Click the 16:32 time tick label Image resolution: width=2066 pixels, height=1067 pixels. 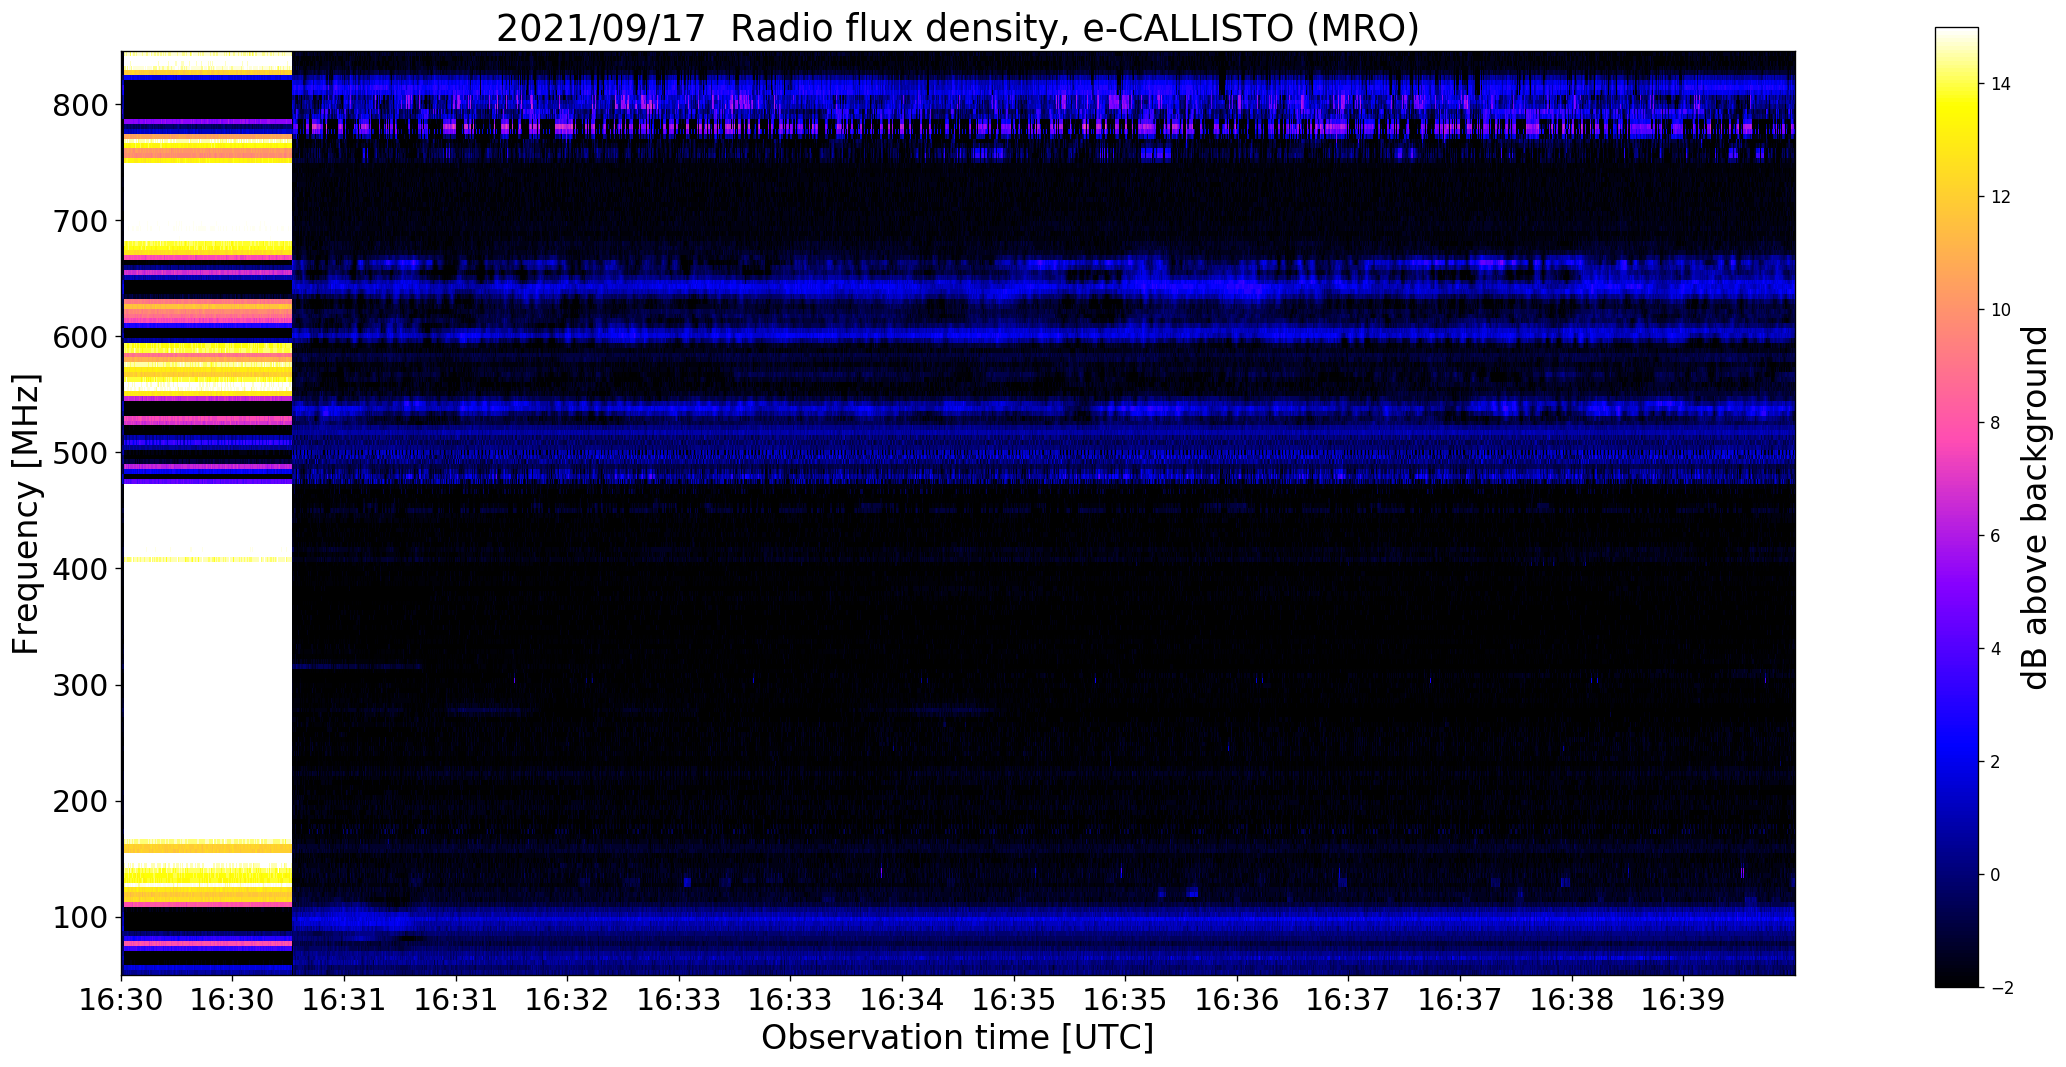568,1000
